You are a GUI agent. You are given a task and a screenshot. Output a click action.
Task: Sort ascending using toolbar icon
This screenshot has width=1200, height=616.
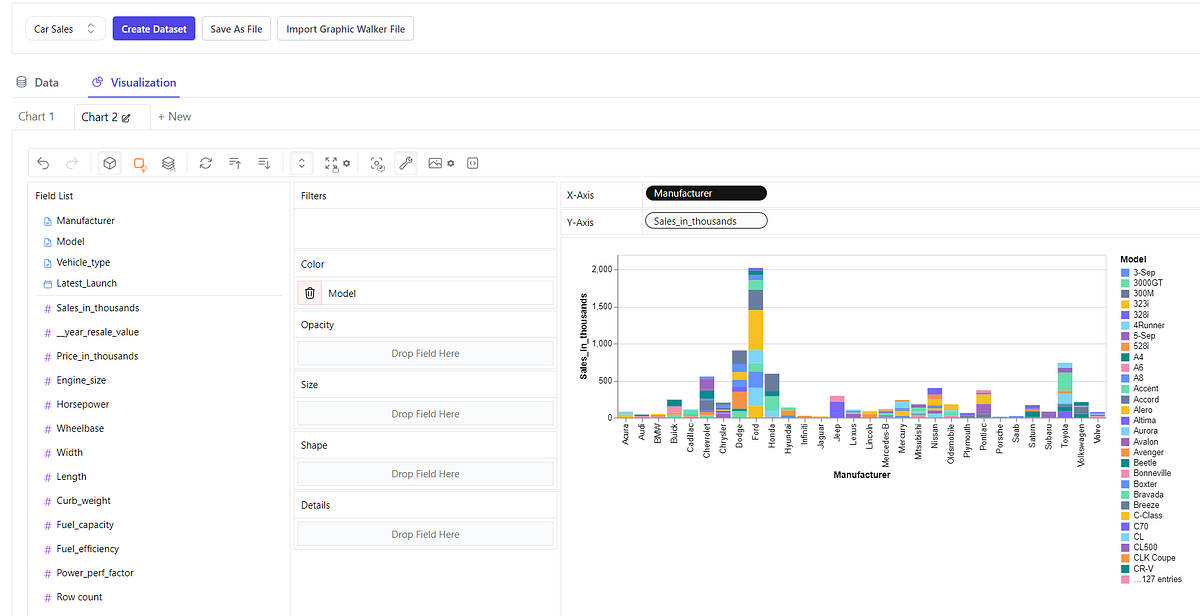click(235, 163)
